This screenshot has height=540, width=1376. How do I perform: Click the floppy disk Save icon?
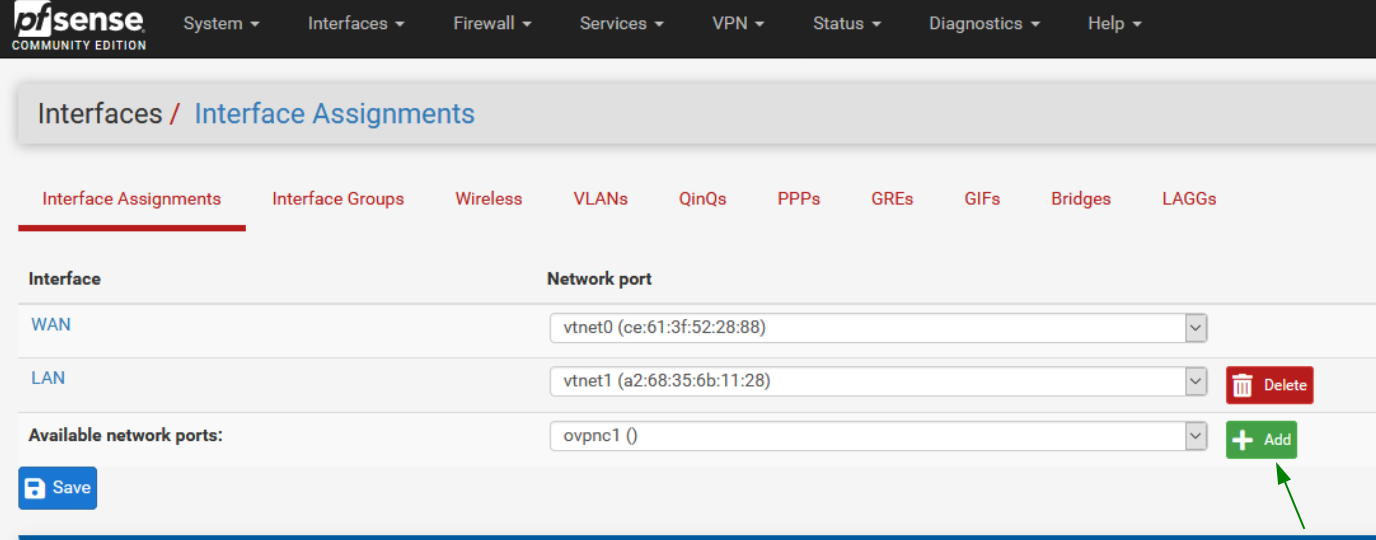(x=35, y=488)
